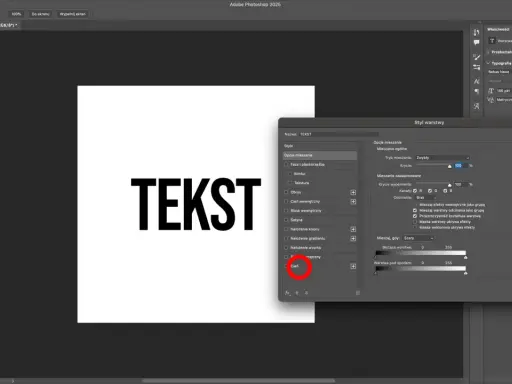Toggle the G channel checkbox
Screen dimensions: 512x384
pos(430,191)
